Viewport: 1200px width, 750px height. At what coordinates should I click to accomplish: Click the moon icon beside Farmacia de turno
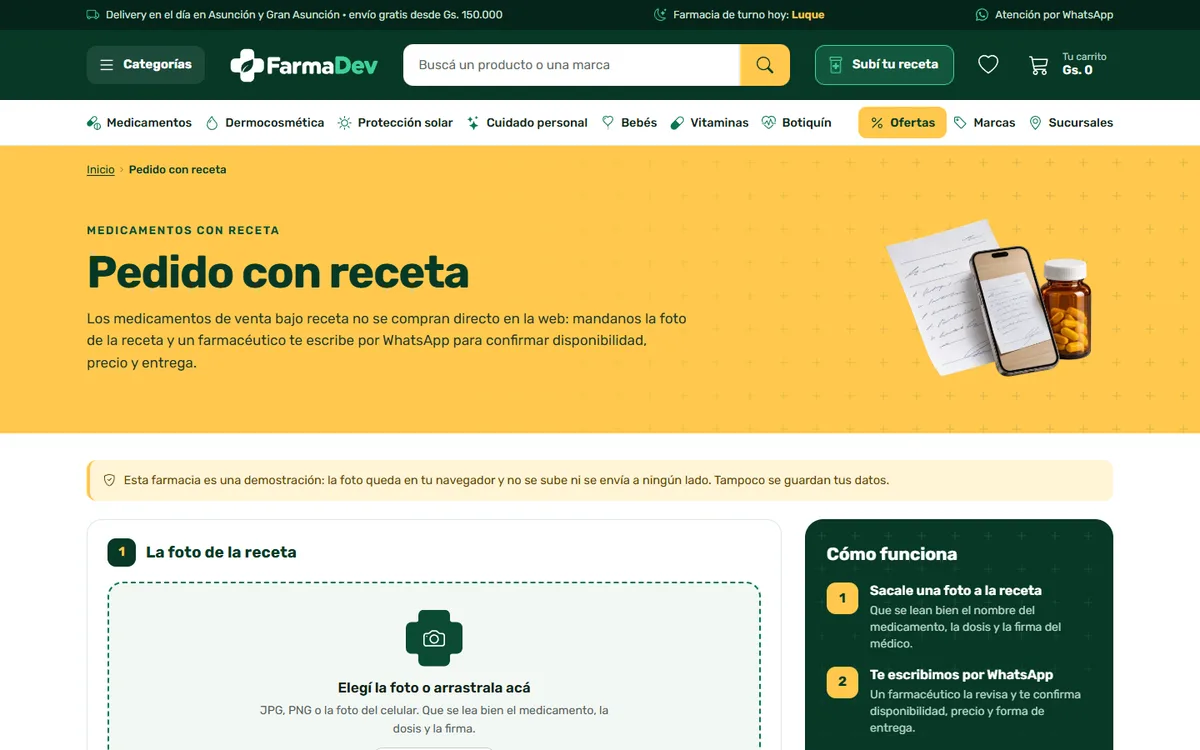click(660, 15)
